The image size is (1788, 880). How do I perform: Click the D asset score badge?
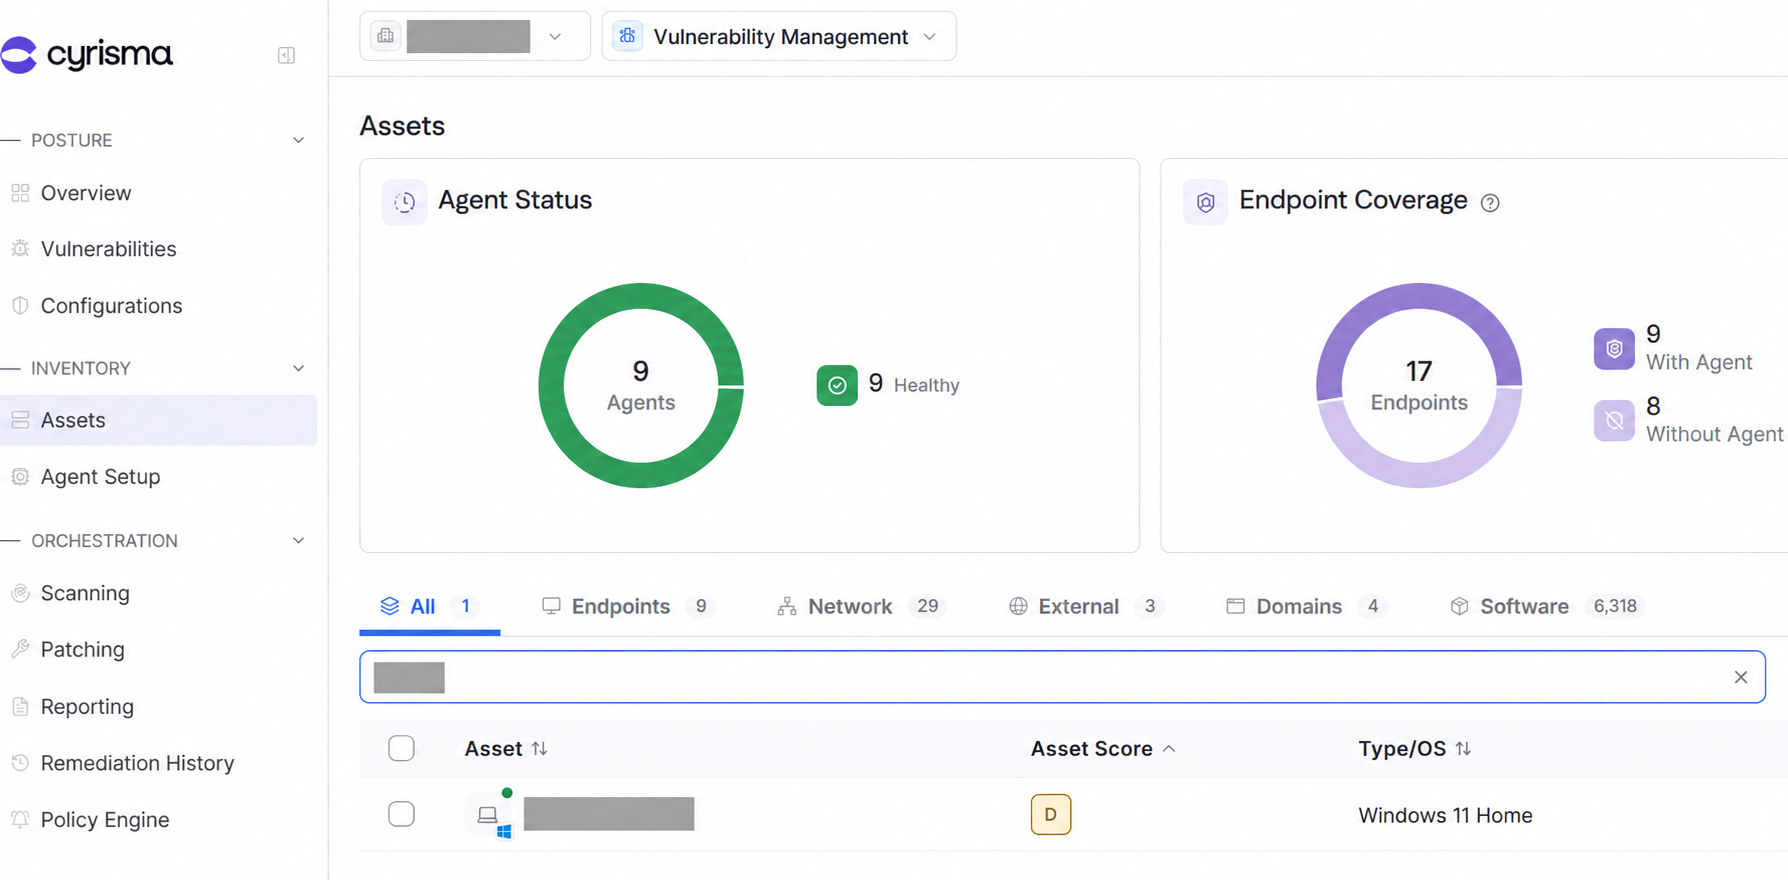(x=1050, y=814)
